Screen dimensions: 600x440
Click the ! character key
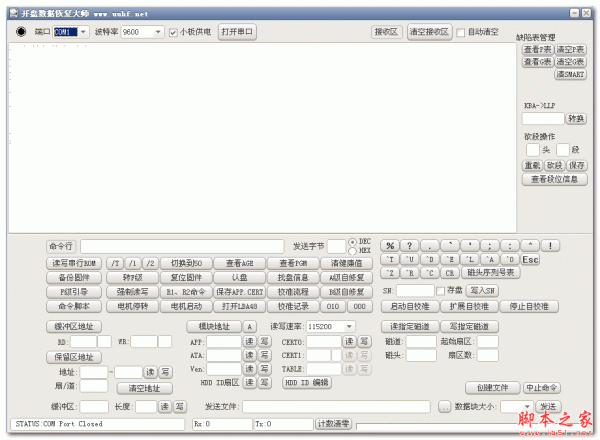pyautogui.click(x=550, y=246)
